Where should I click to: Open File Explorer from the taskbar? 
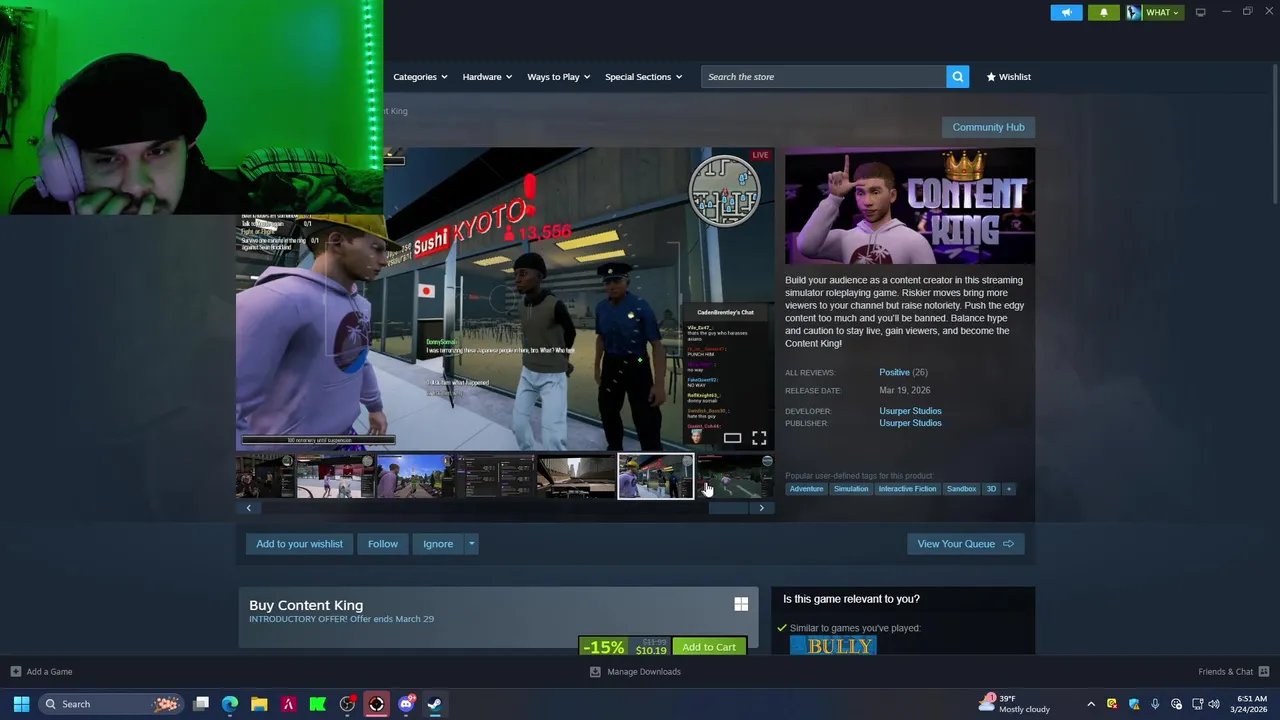[x=259, y=704]
